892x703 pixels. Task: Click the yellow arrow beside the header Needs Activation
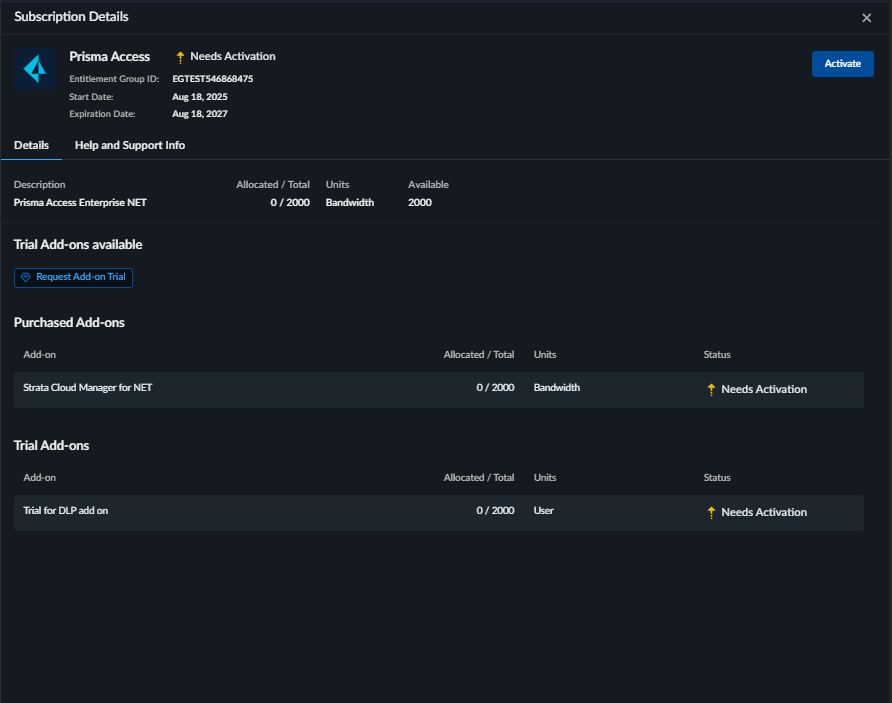[x=180, y=57]
